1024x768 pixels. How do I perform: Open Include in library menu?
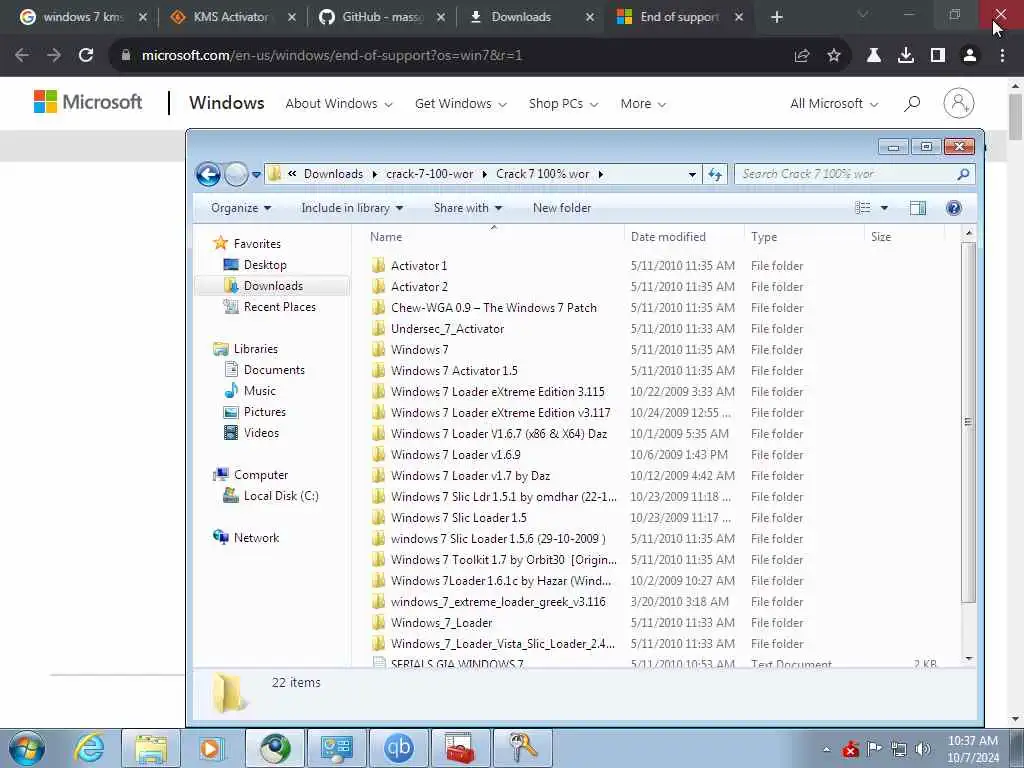[352, 208]
